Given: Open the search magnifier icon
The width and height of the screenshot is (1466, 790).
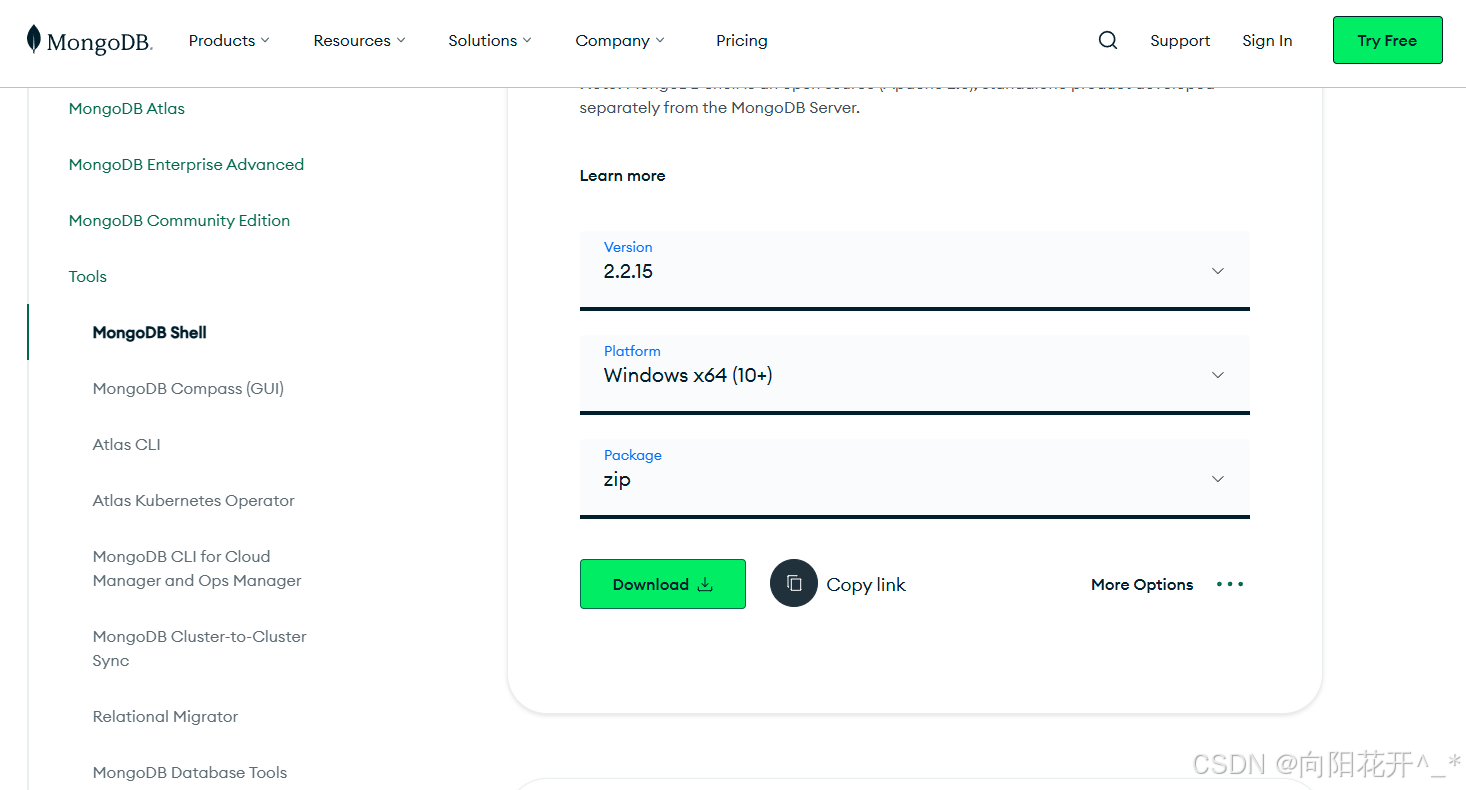Looking at the screenshot, I should pos(1107,40).
